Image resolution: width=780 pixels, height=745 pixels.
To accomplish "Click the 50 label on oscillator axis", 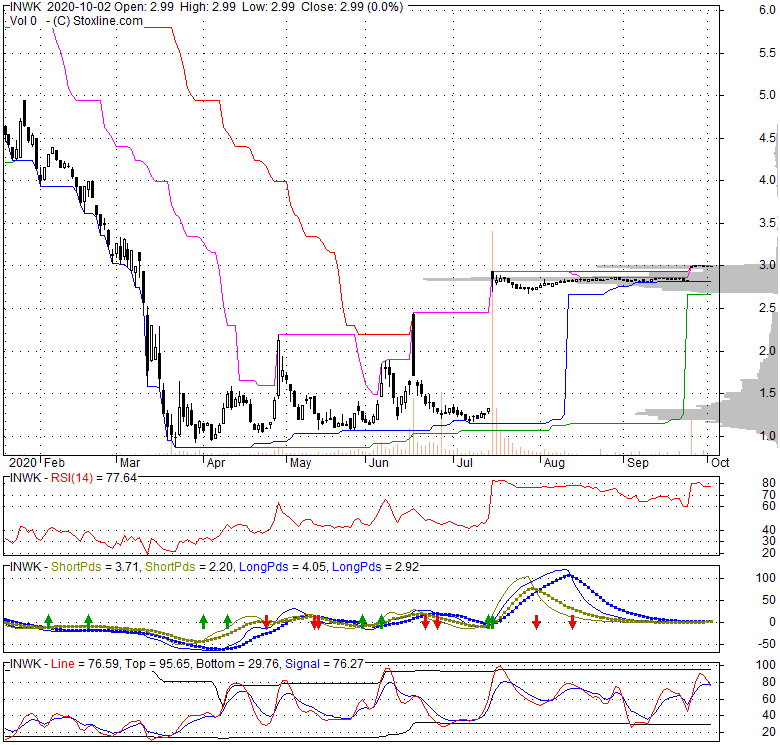I will point(769,600).
